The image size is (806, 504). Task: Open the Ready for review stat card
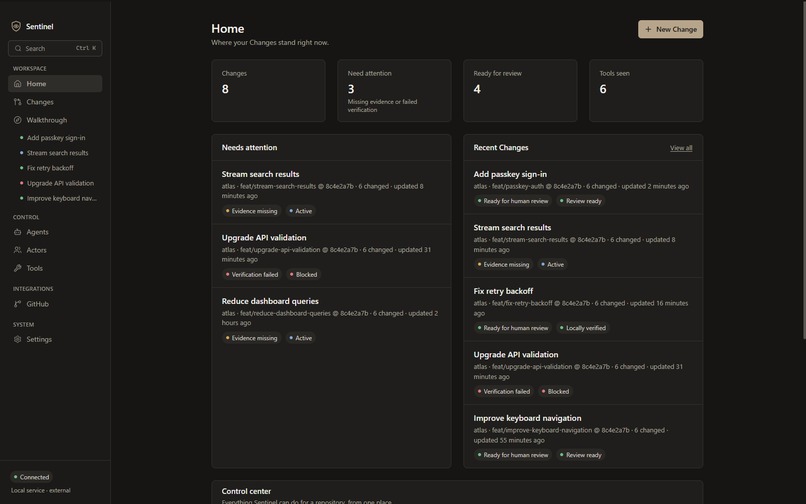coord(520,91)
